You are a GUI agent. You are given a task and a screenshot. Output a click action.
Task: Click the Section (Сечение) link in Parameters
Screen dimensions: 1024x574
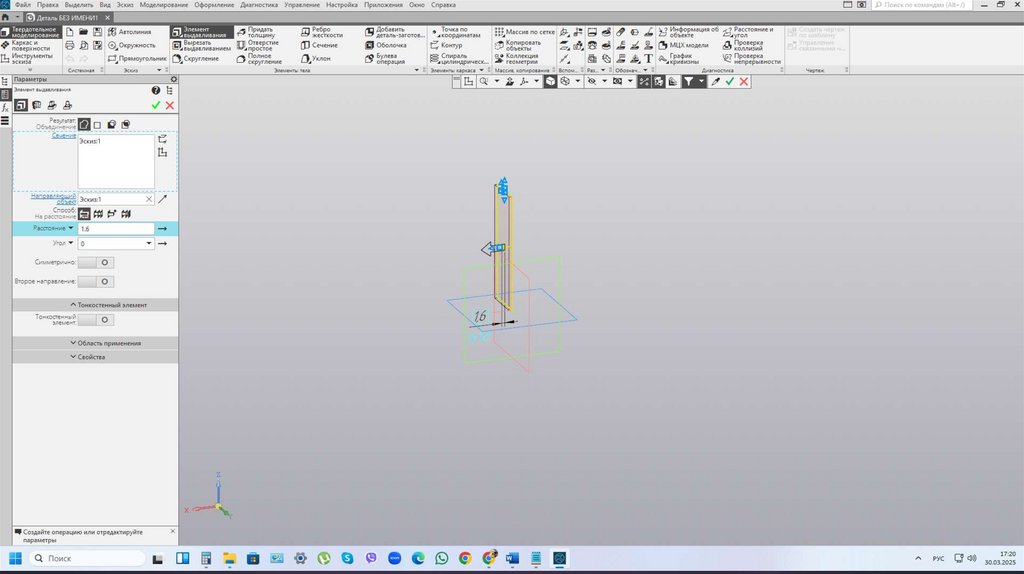click(x=64, y=136)
